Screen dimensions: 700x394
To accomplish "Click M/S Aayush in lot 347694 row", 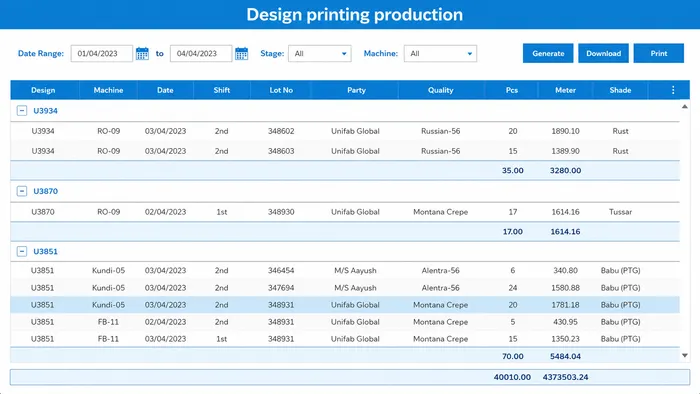I will click(x=355, y=288).
